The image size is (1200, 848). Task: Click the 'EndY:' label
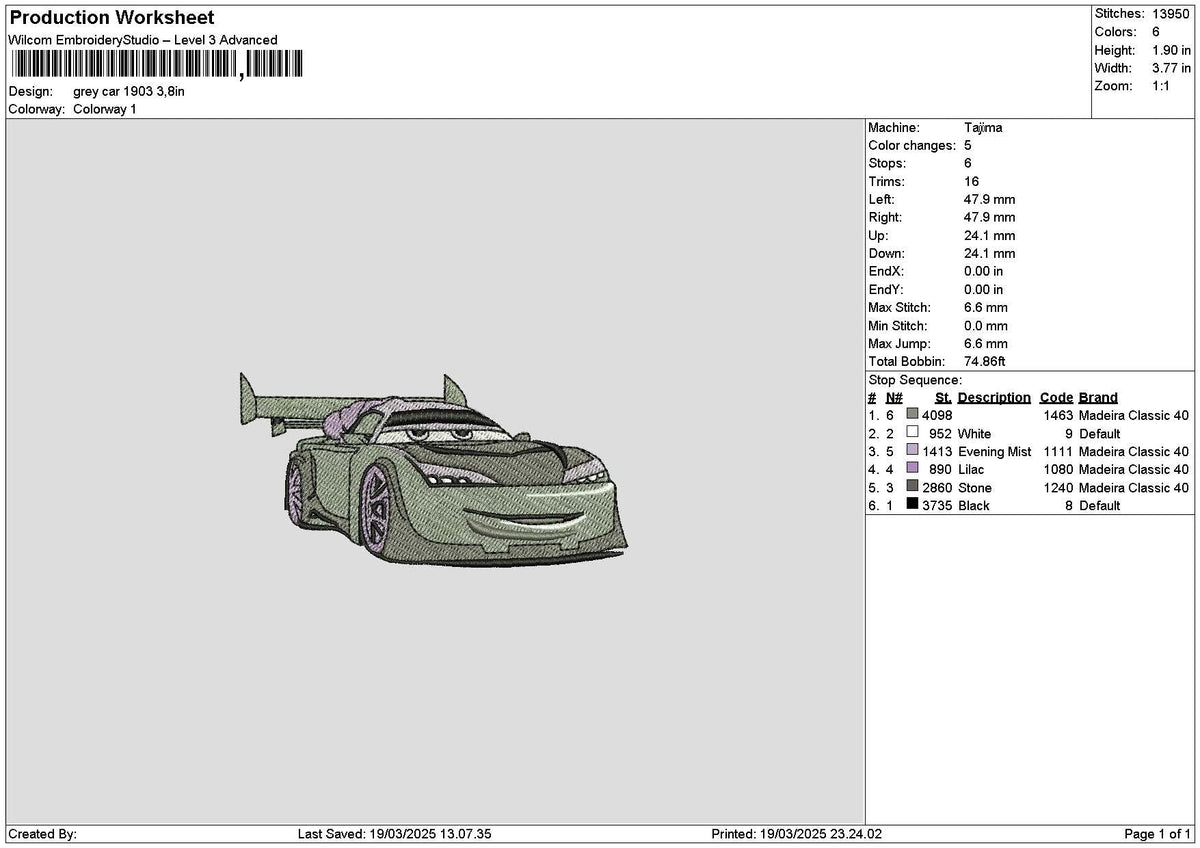click(886, 290)
